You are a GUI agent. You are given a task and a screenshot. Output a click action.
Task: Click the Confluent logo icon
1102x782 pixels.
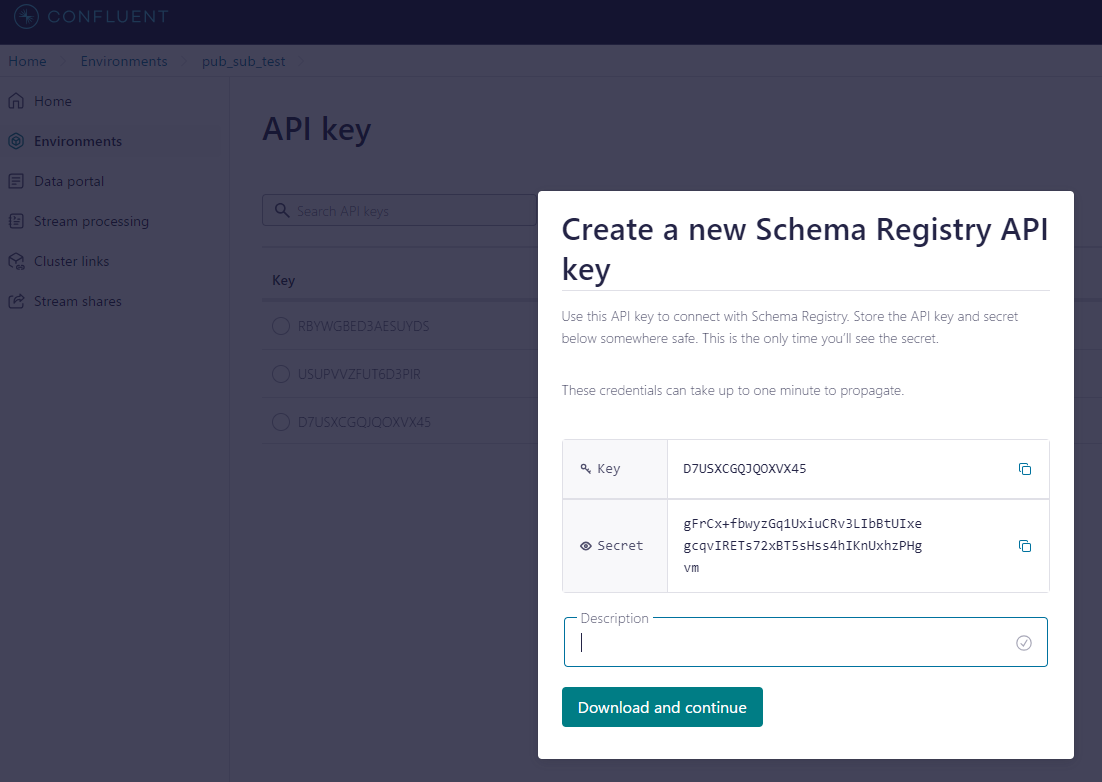coord(26,16)
